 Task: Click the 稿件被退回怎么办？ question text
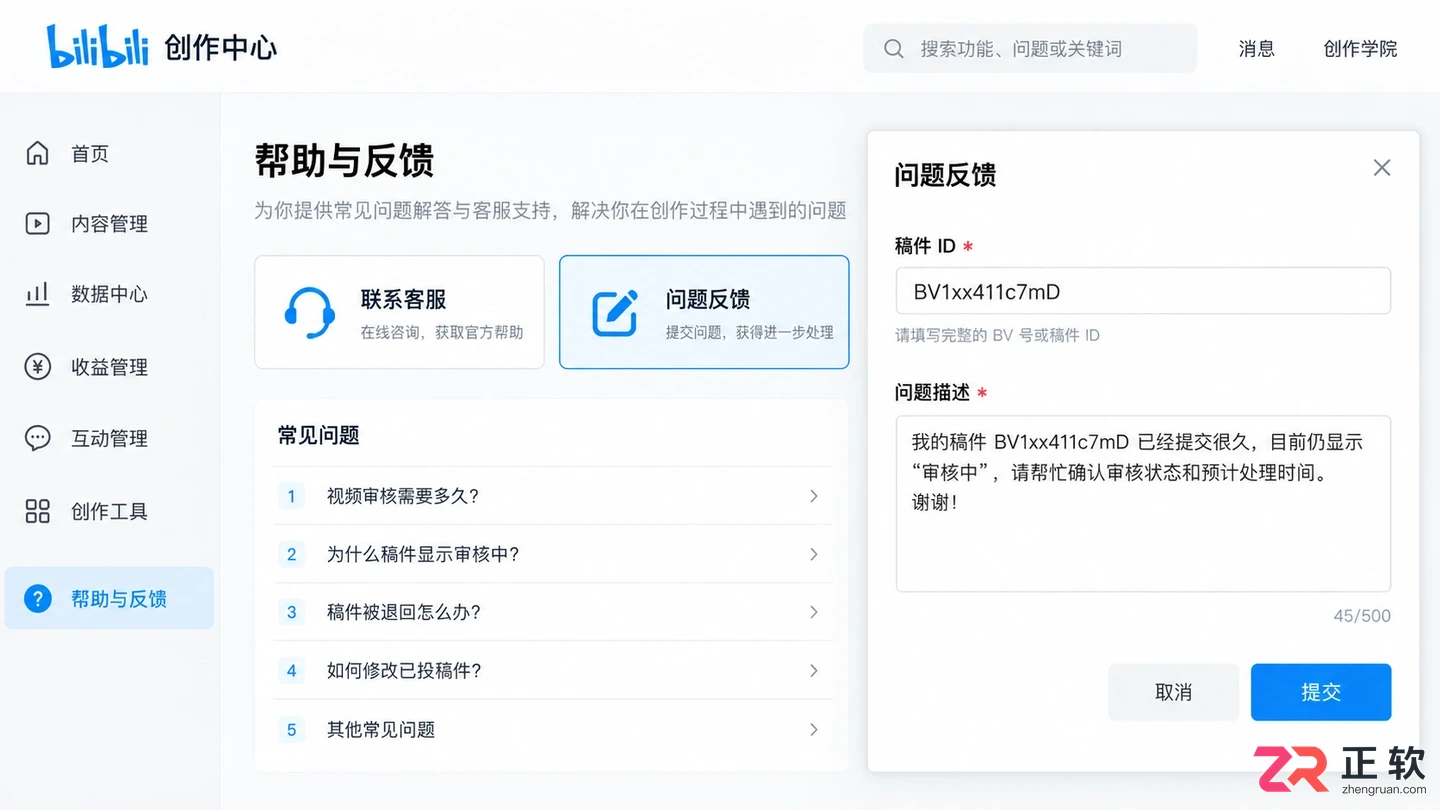point(404,612)
